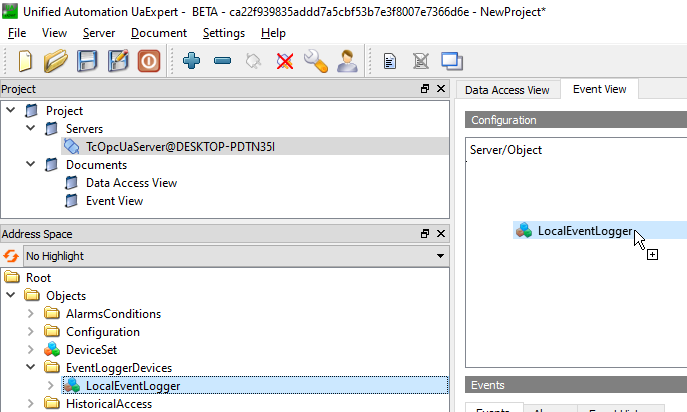Click the user identity icon in toolbar

[x=347, y=61]
